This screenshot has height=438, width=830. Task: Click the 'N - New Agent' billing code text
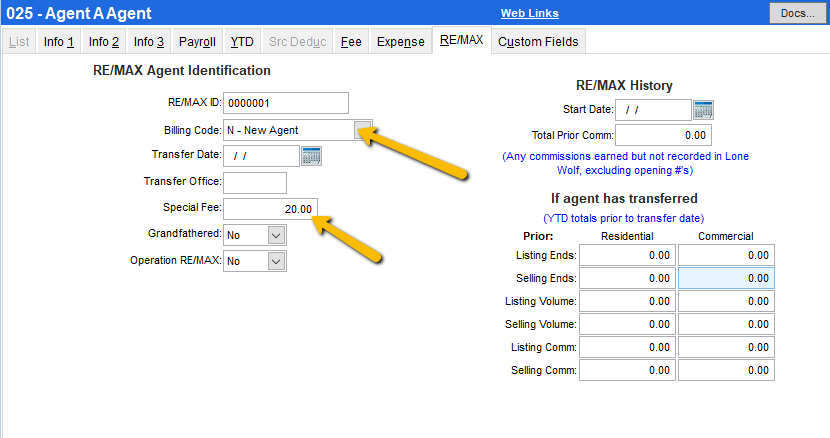point(263,130)
